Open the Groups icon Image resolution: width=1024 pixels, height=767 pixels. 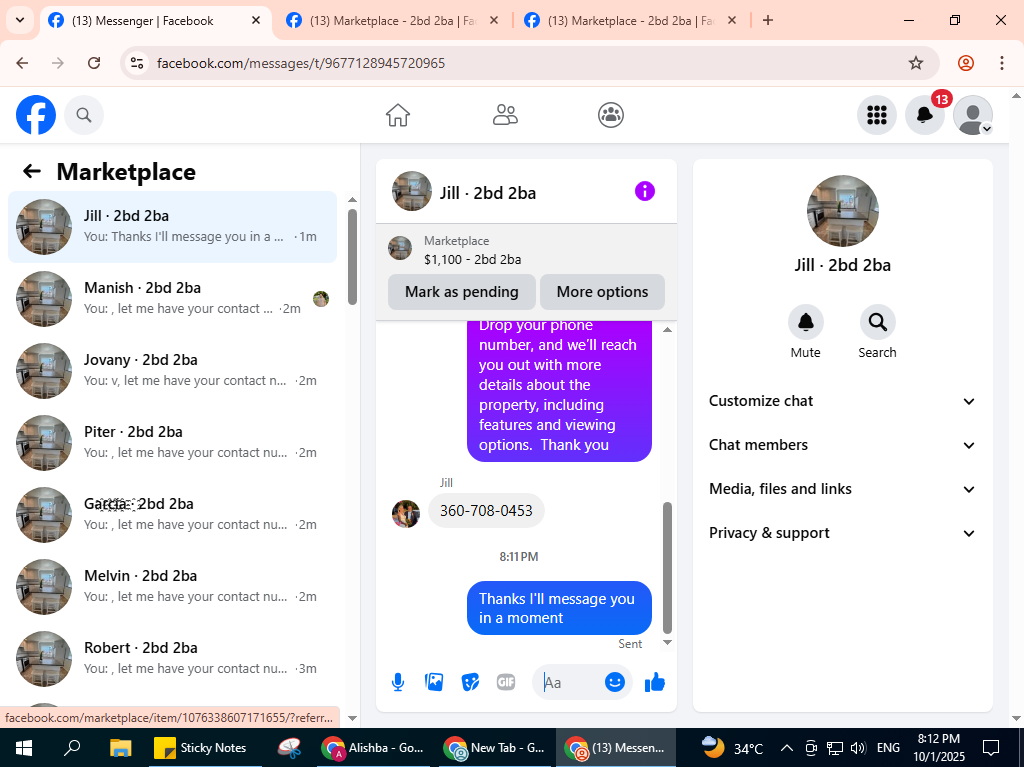tap(611, 115)
